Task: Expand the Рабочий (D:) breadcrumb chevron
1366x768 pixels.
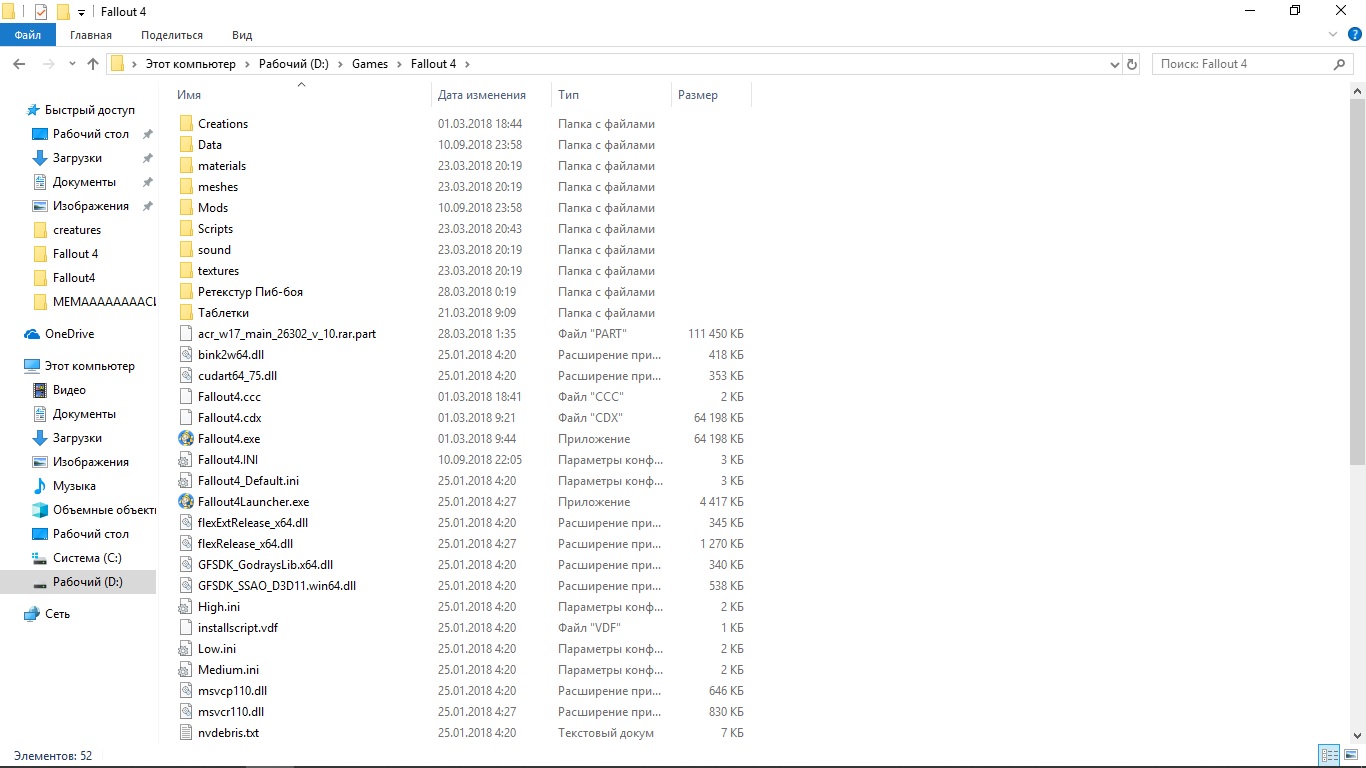Action: [340, 64]
